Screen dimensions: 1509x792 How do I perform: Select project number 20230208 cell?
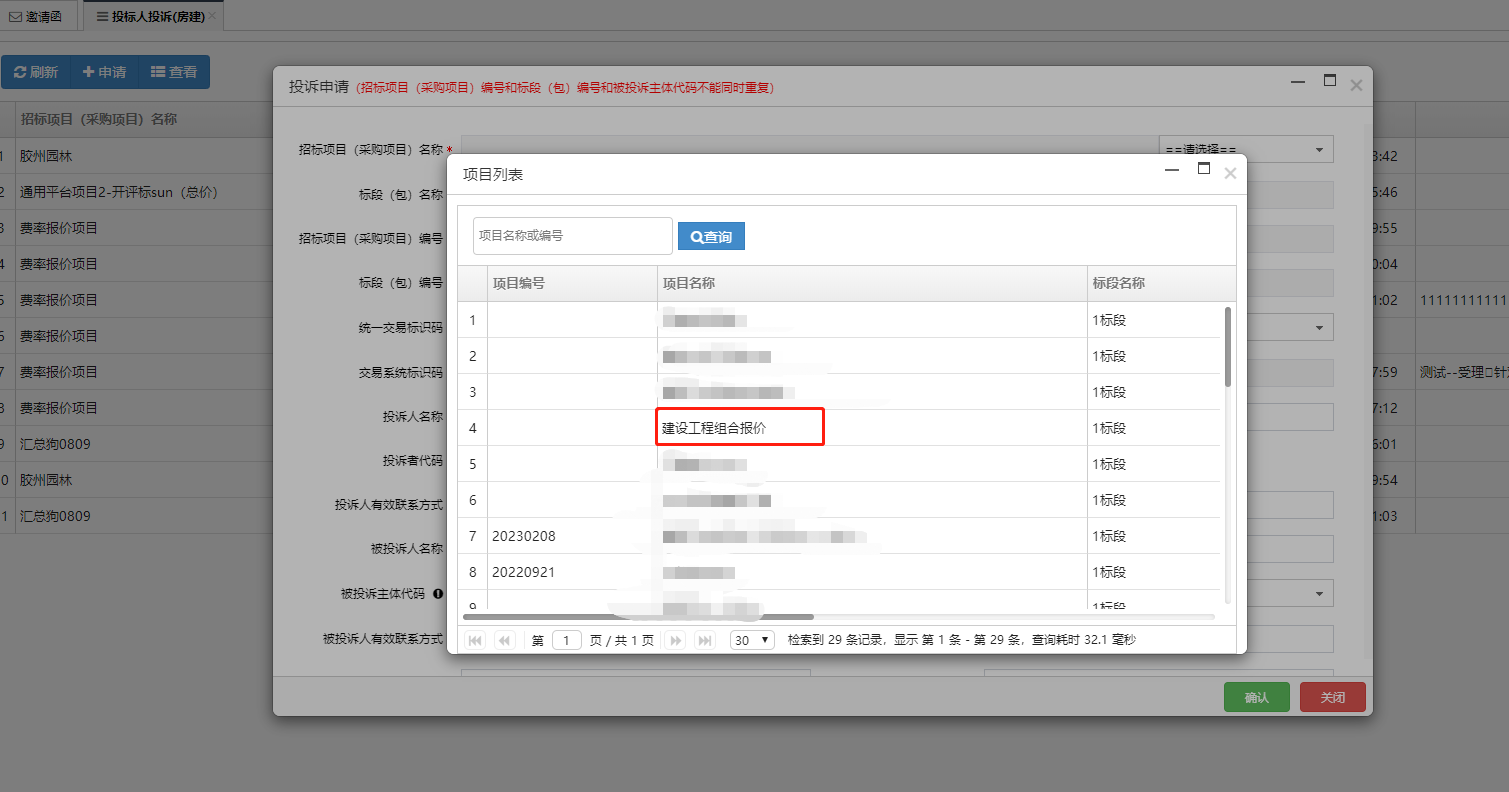(x=572, y=536)
